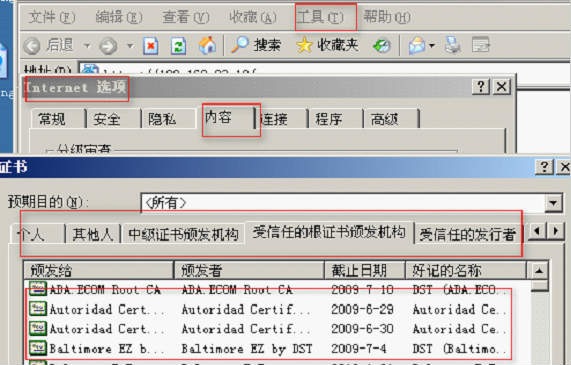Open Forward button history dropdown arrow

[x=130, y=46]
